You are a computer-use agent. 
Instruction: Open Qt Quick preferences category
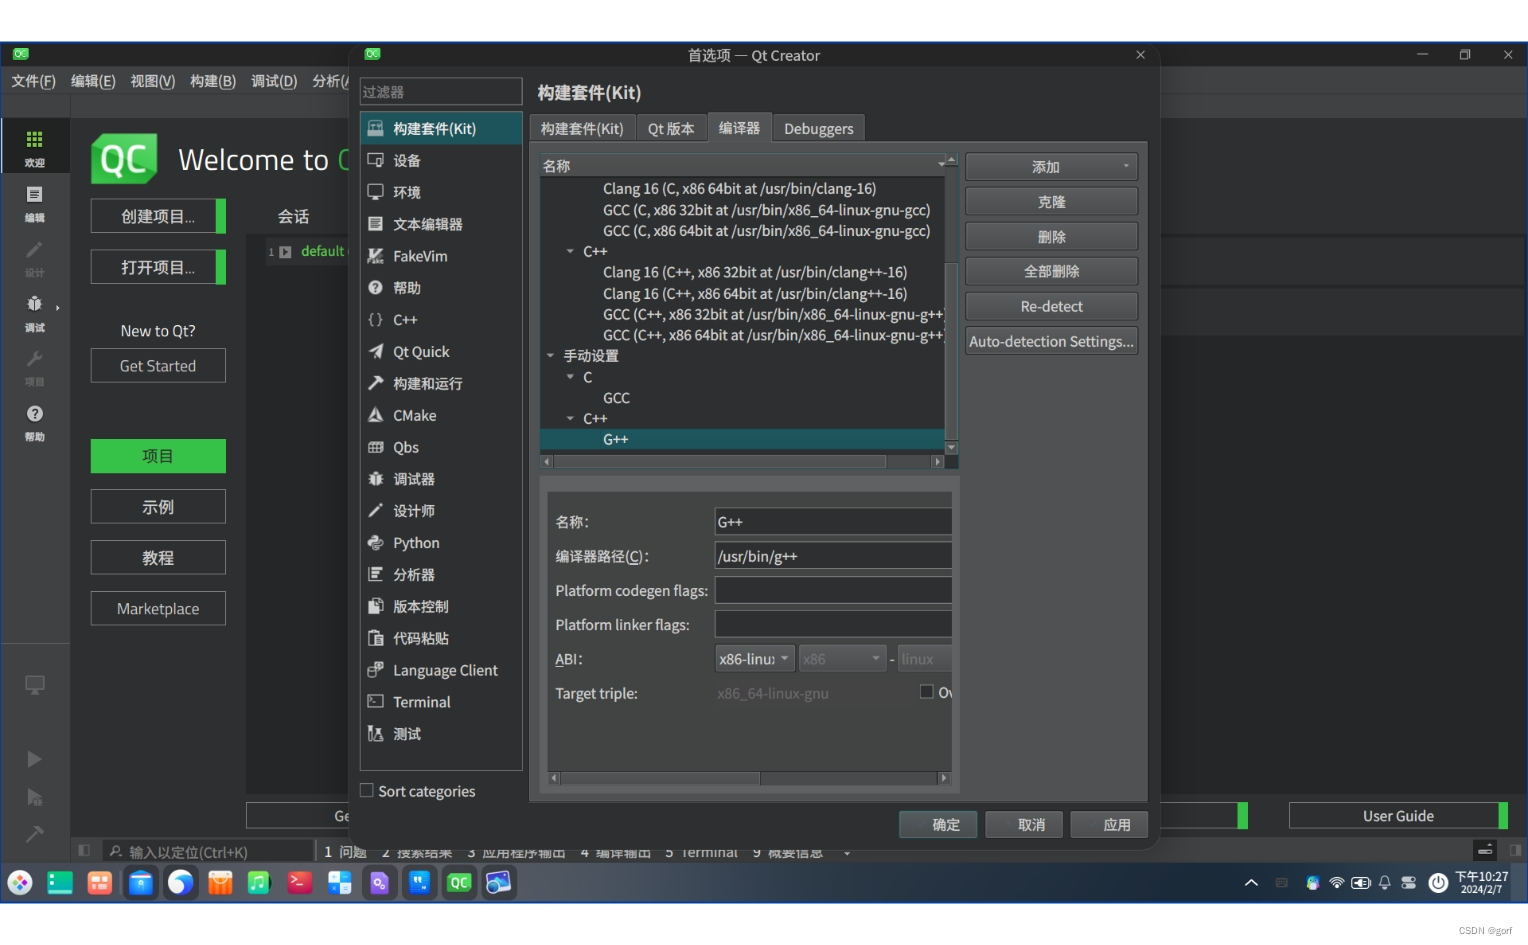[x=441, y=352]
